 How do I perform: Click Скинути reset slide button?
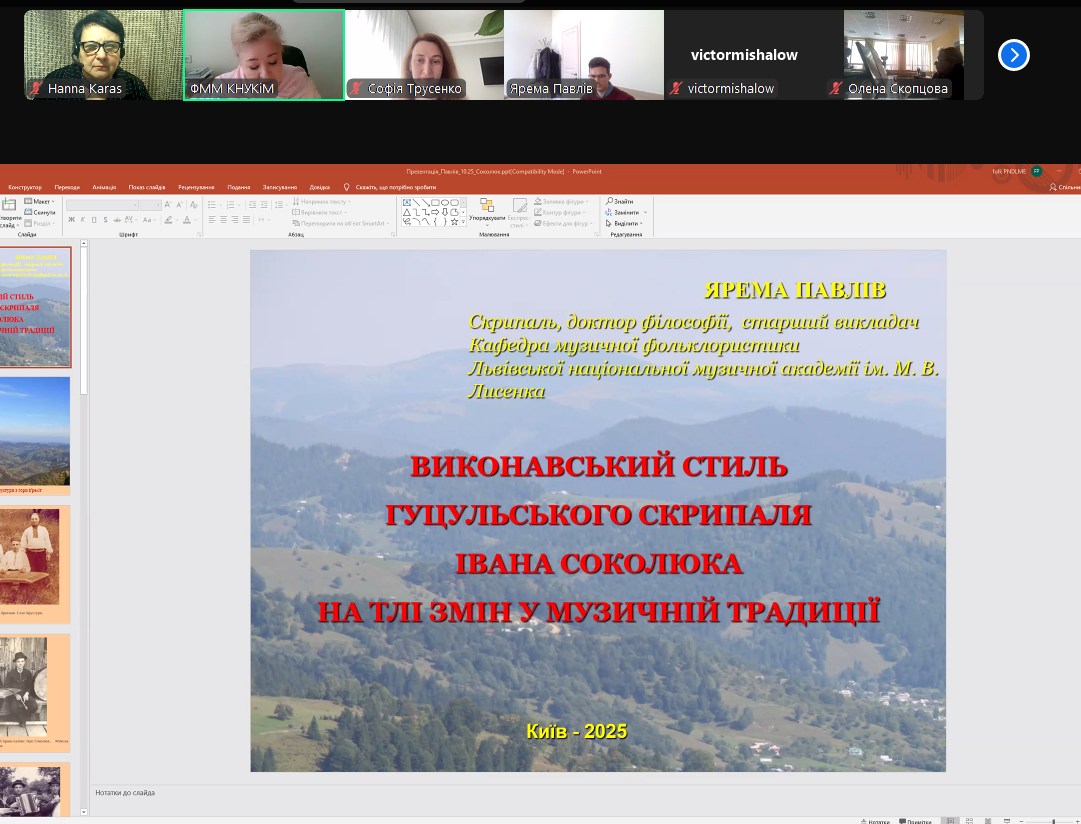(x=40, y=212)
